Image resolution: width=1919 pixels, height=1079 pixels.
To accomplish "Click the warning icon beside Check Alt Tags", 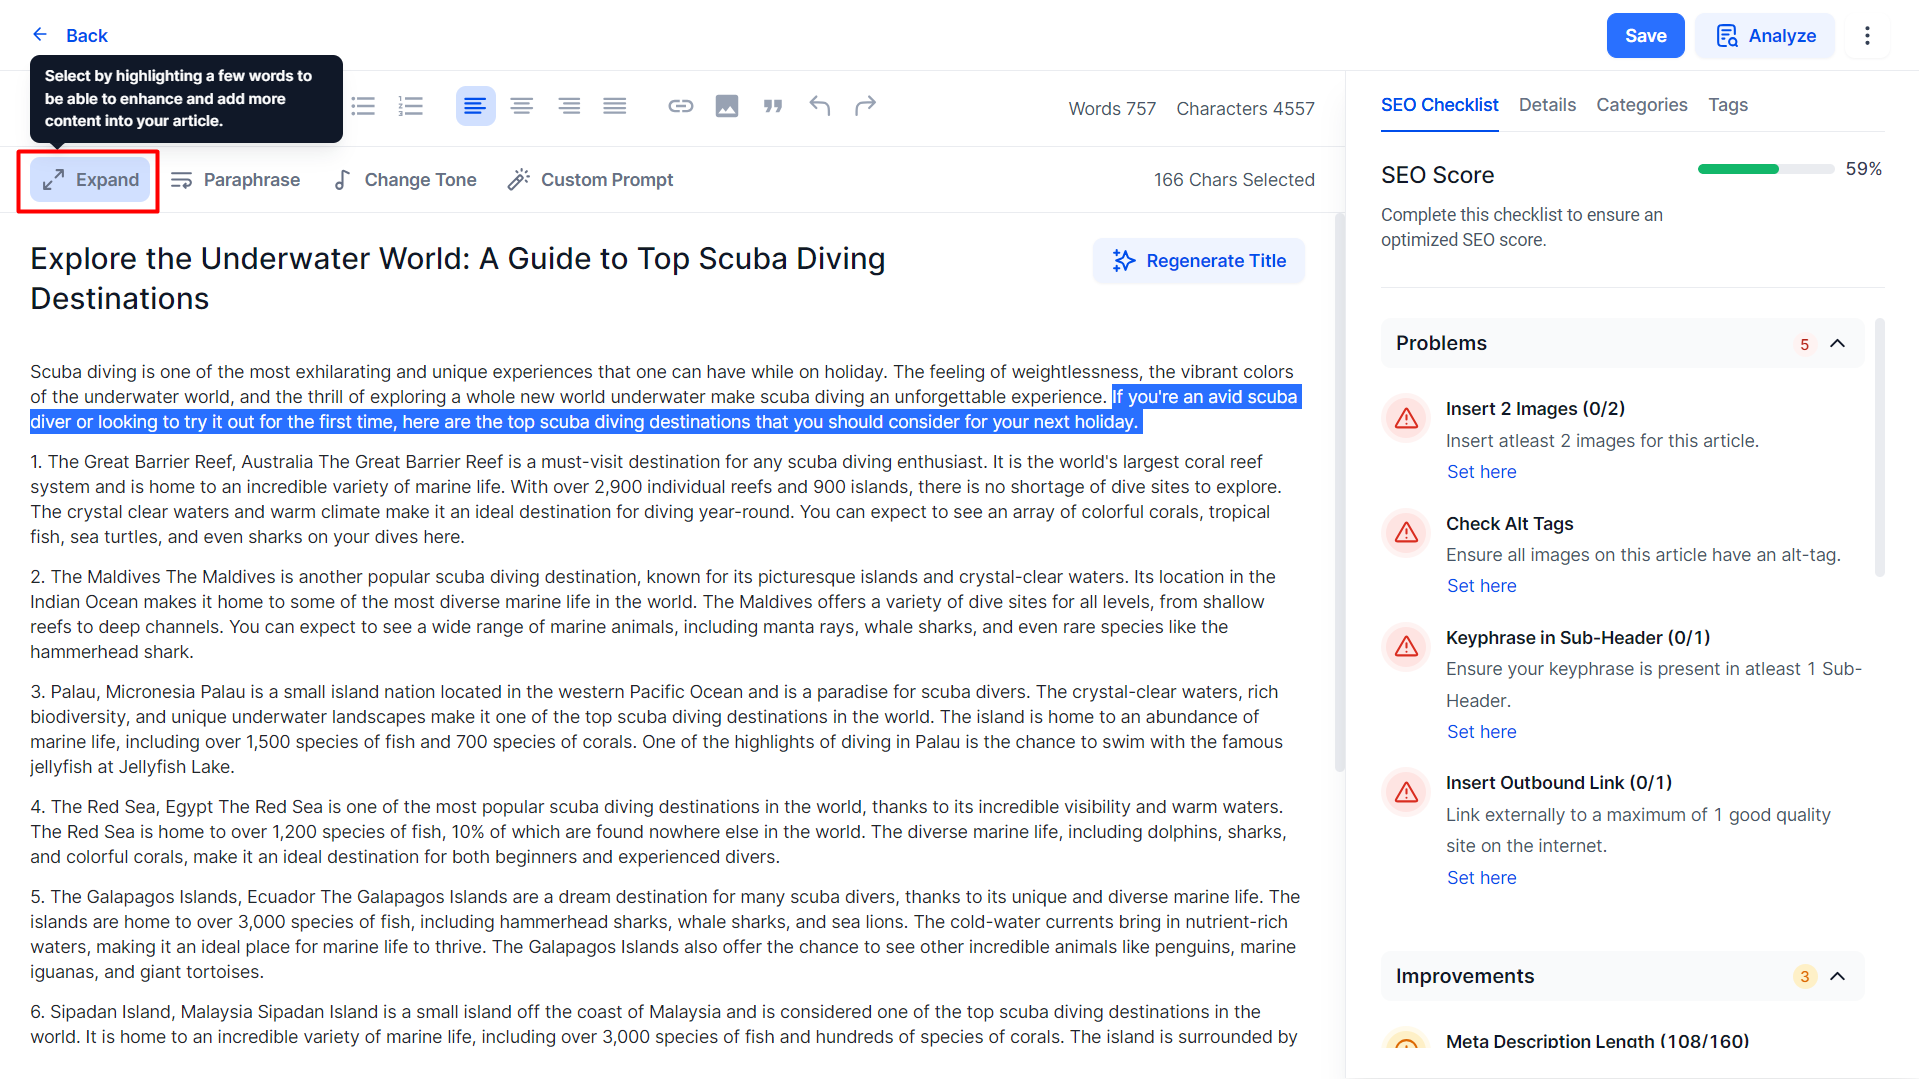I will [x=1406, y=532].
